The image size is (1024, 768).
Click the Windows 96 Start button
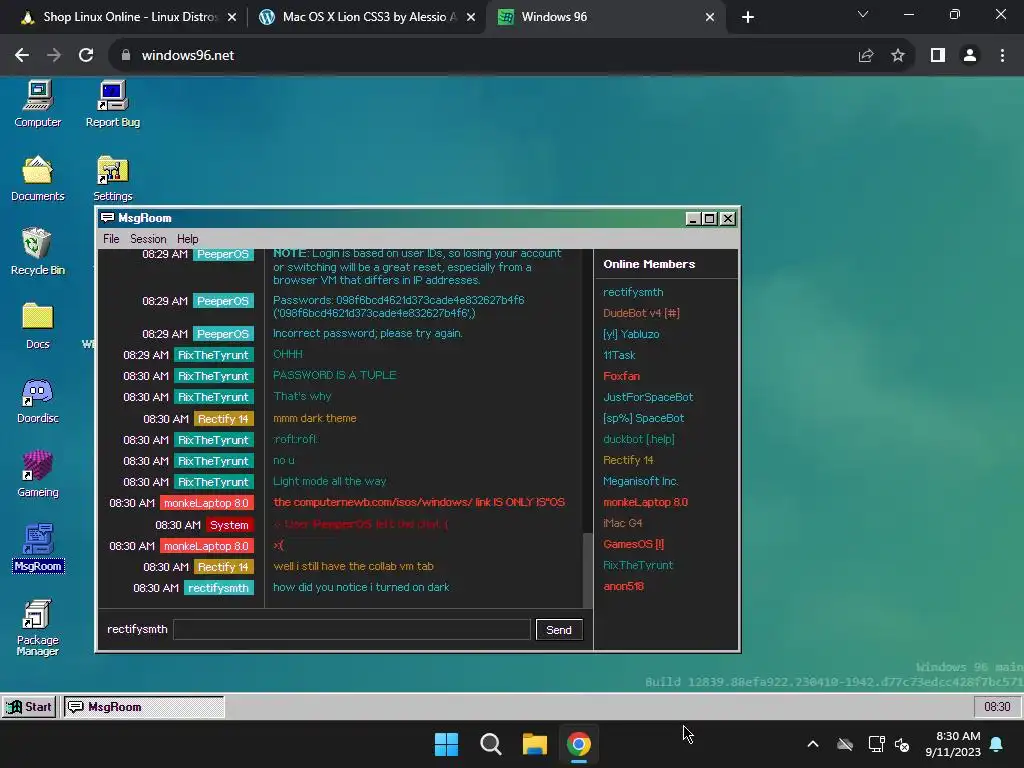click(29, 707)
